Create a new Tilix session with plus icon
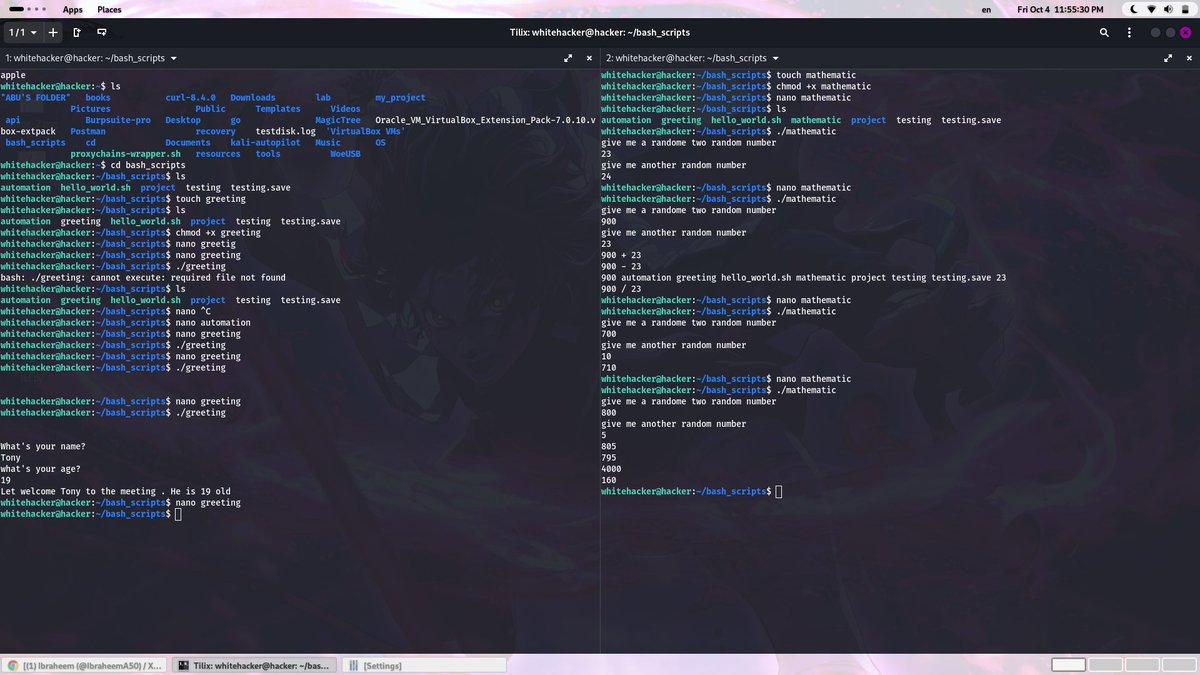The image size is (1200, 675). pos(52,32)
